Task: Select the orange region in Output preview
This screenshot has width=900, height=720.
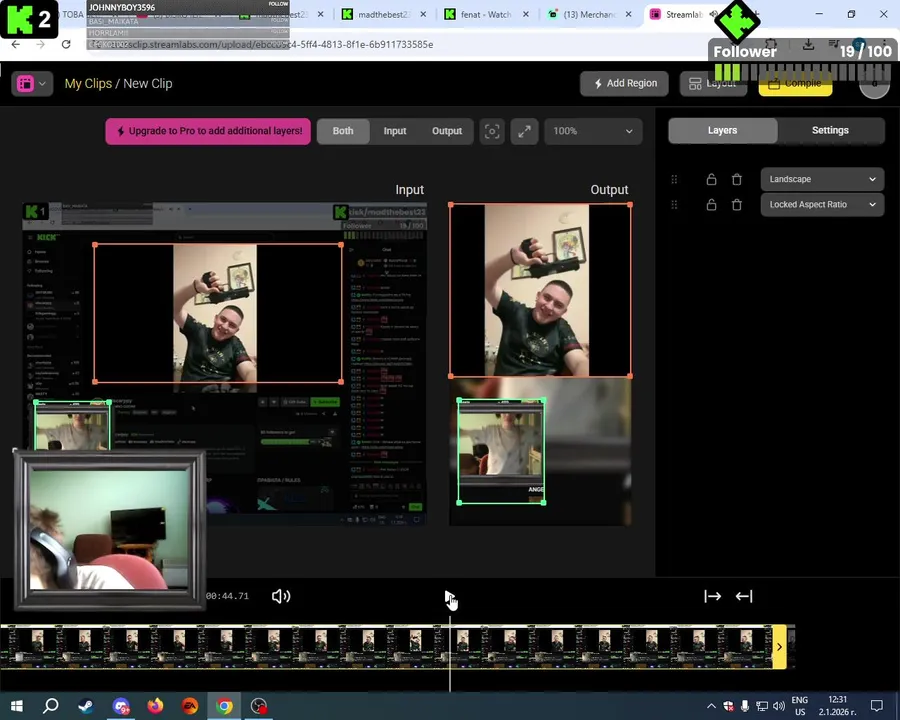Action: click(x=540, y=291)
